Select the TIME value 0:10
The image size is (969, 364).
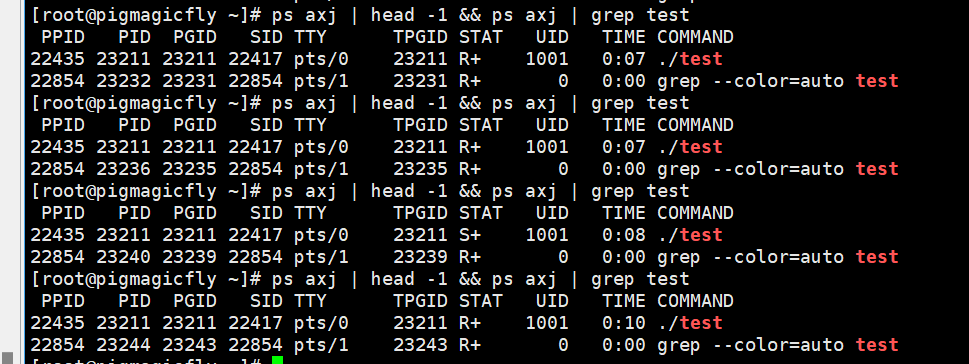[624, 323]
